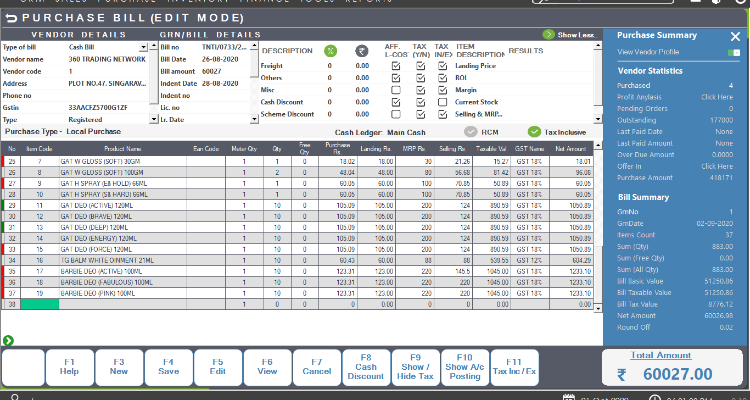Click the Indent Date field 28-08-2020

(220, 83)
